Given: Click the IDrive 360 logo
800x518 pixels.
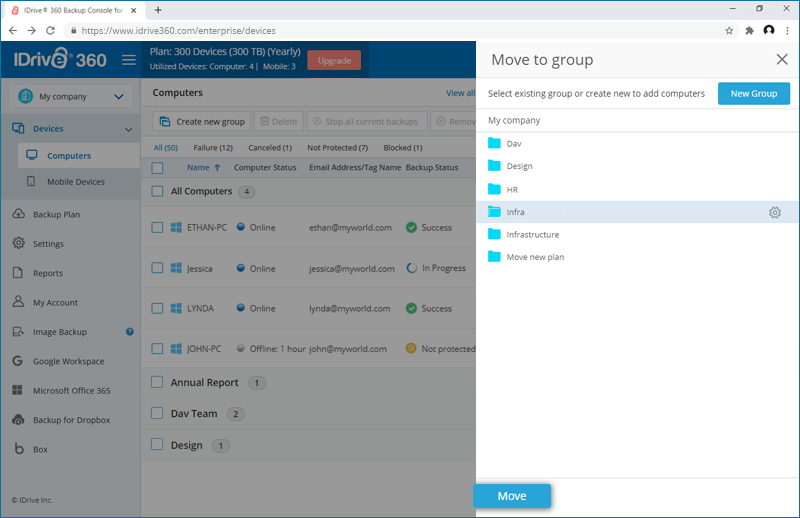Looking at the screenshot, I should click(x=60, y=59).
